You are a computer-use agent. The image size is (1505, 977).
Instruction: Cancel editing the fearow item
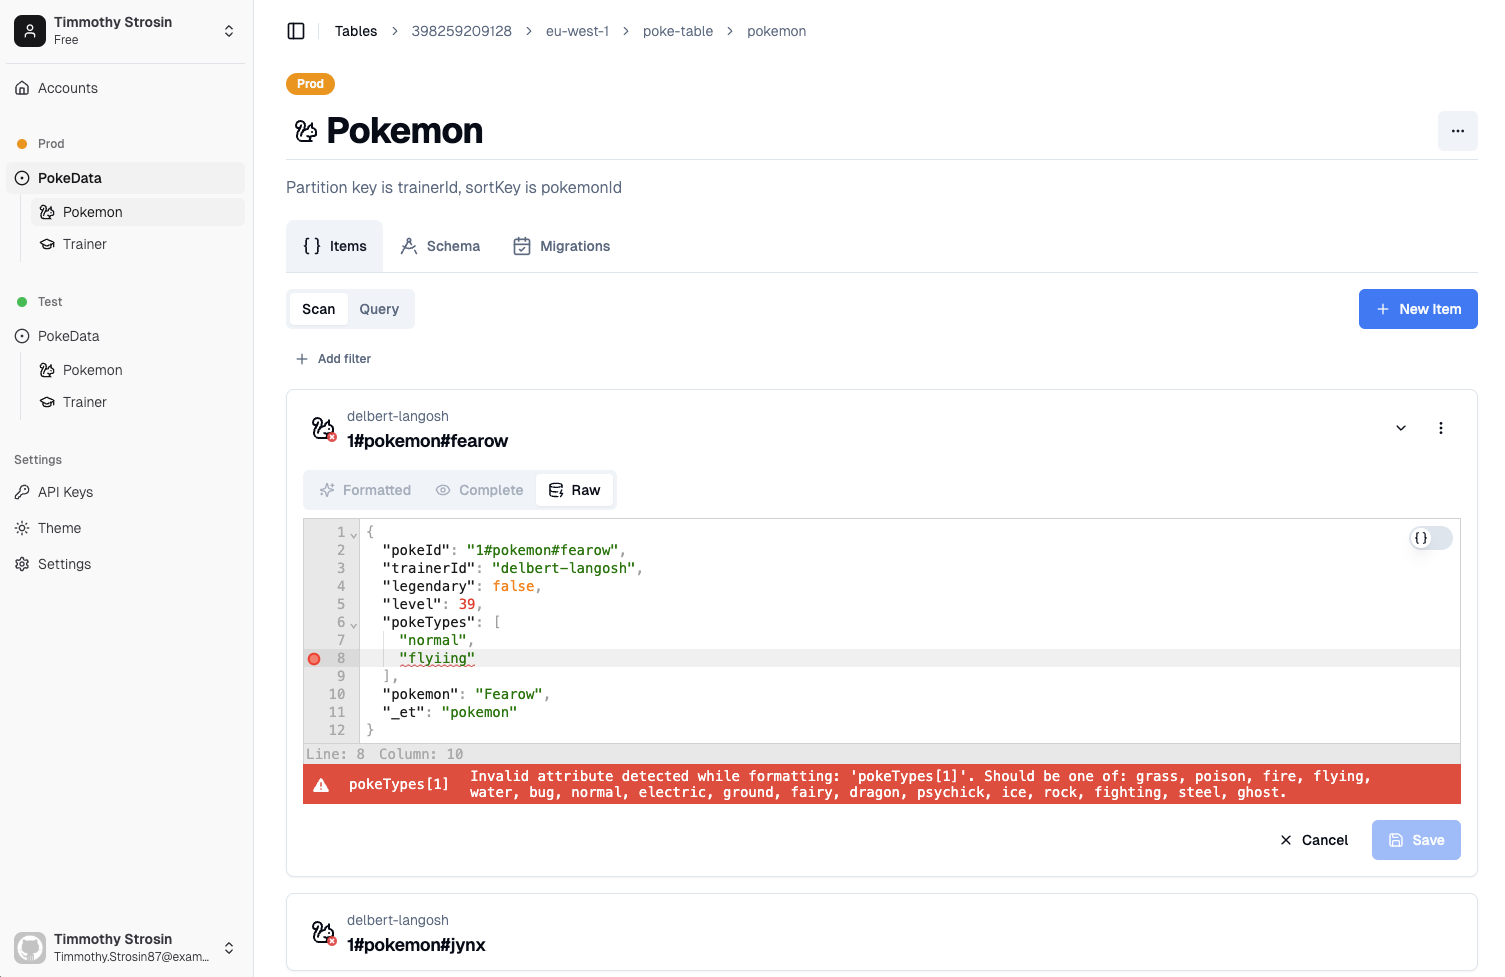click(1313, 840)
